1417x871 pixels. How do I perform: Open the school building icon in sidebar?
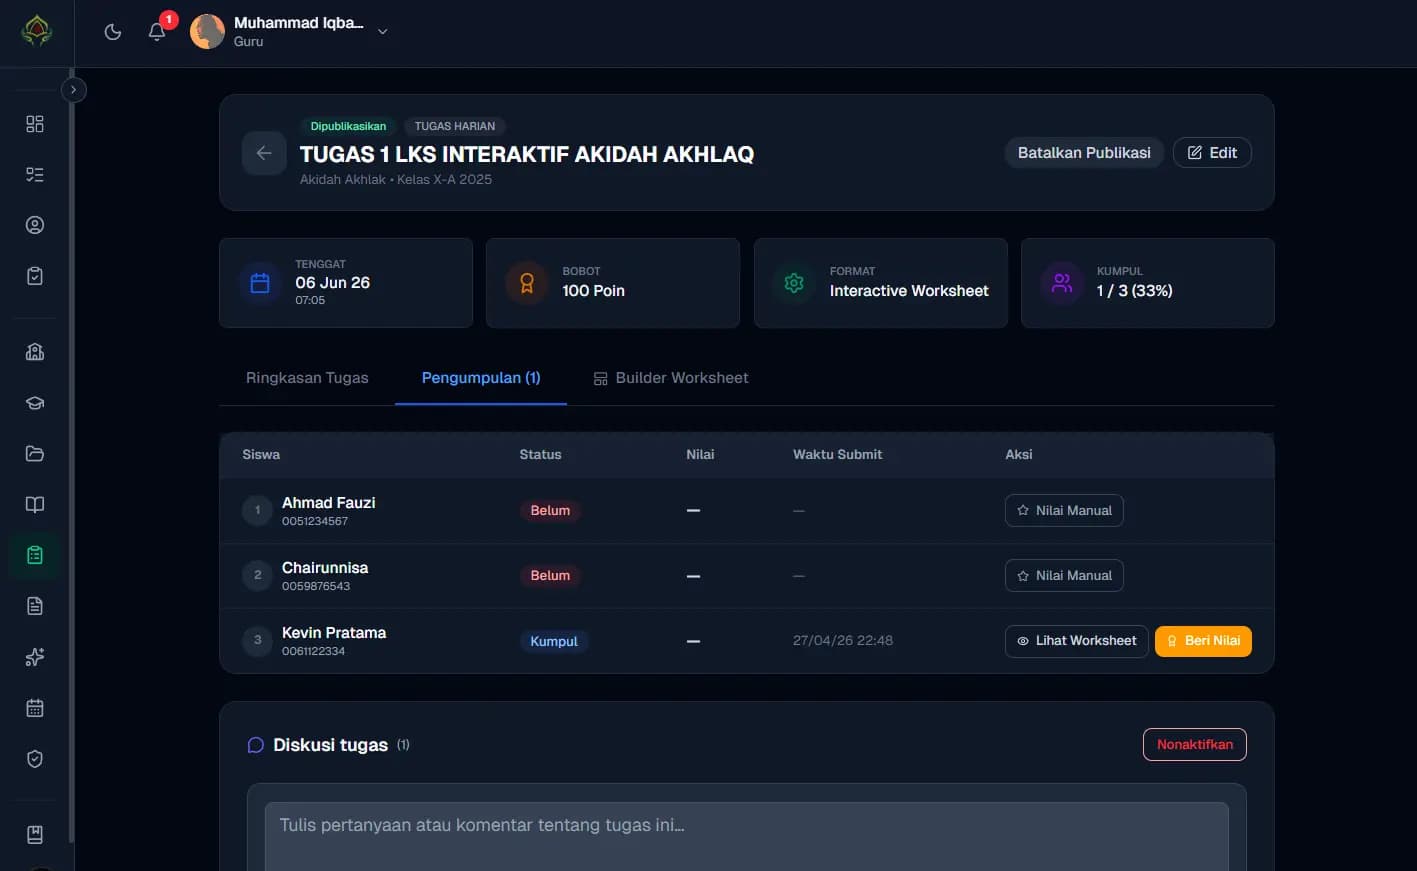coord(35,352)
